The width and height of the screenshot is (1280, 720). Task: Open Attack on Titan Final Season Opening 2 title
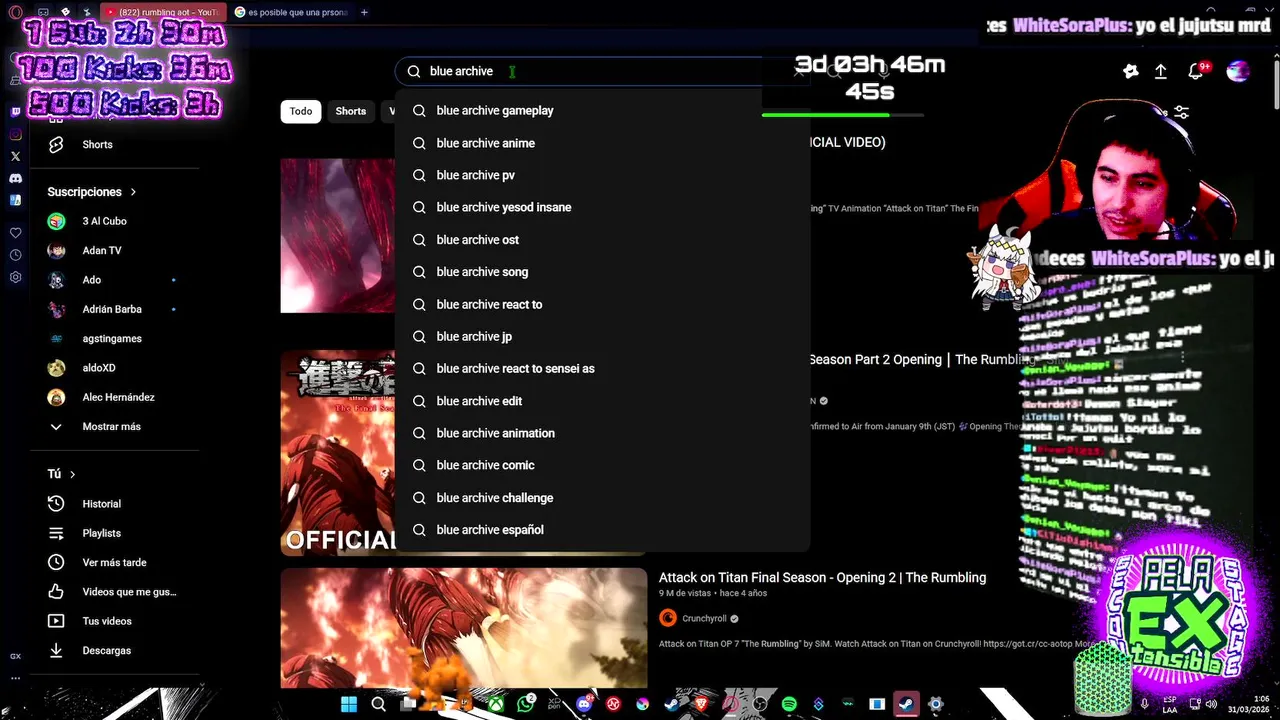pyautogui.click(x=822, y=578)
